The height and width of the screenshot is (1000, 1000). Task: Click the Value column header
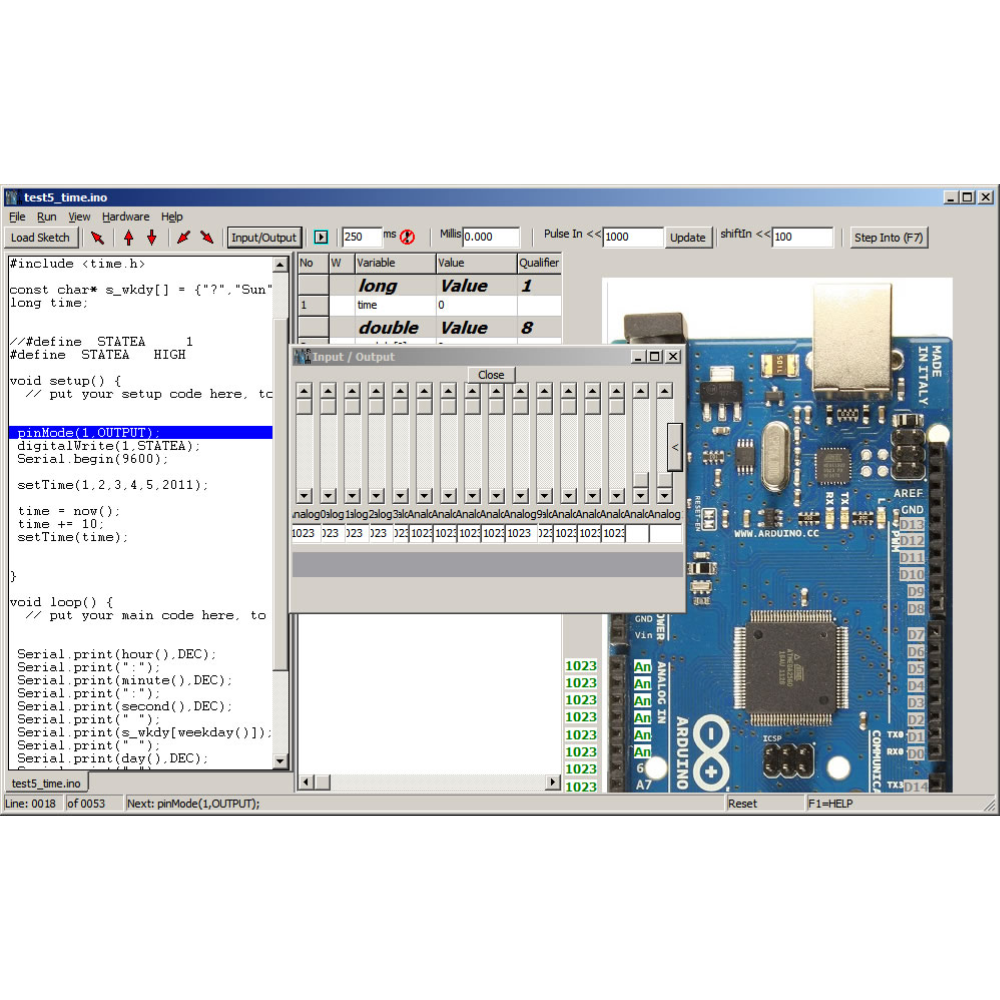click(x=476, y=263)
